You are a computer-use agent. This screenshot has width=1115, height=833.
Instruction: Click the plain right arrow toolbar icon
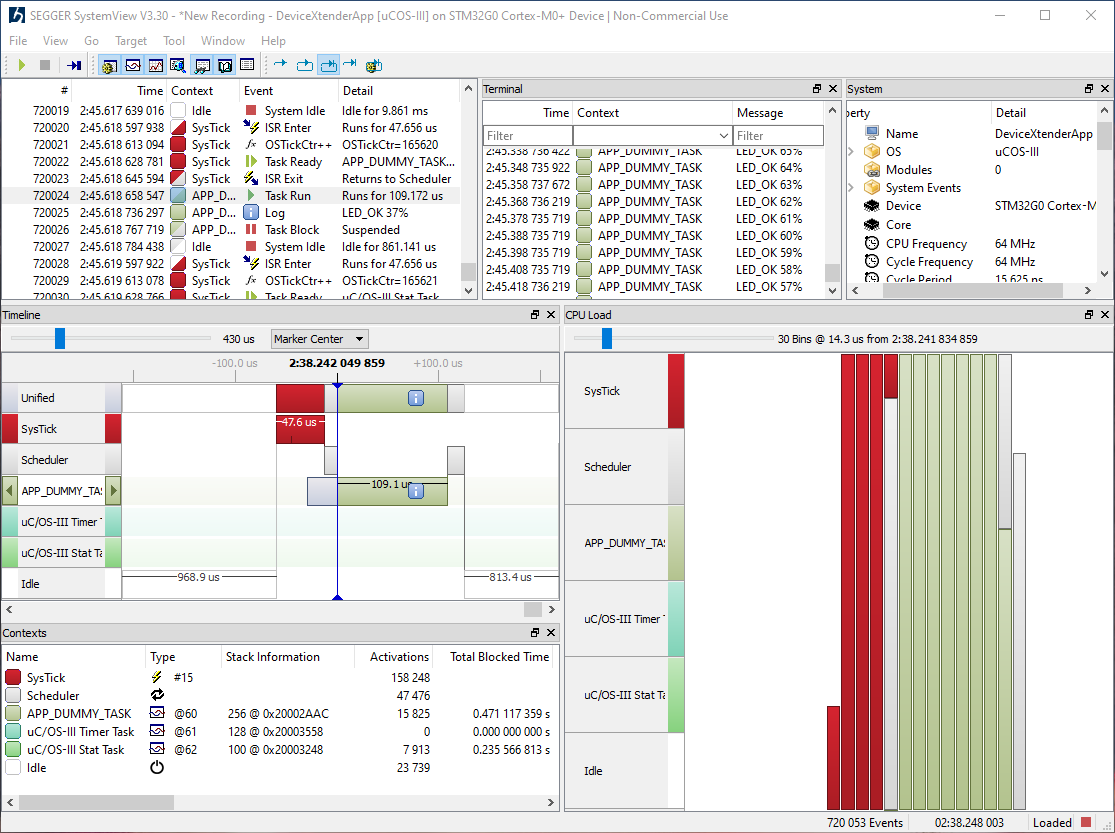[x=280, y=65]
